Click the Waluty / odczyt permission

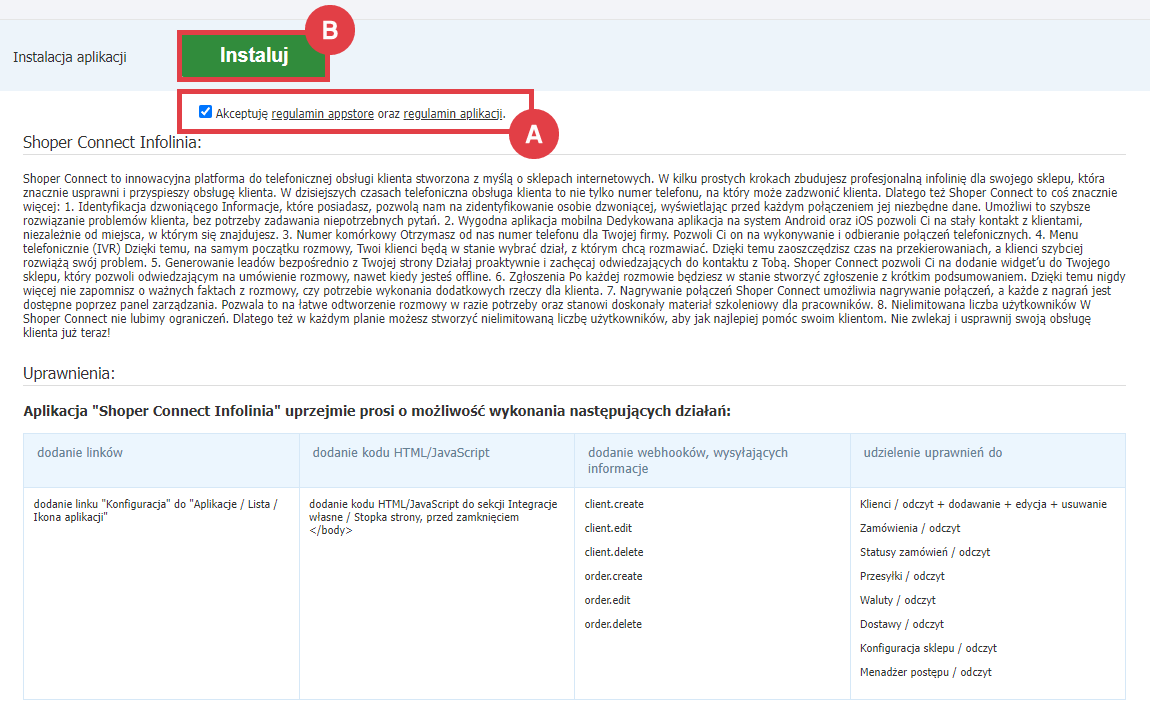[x=898, y=601]
